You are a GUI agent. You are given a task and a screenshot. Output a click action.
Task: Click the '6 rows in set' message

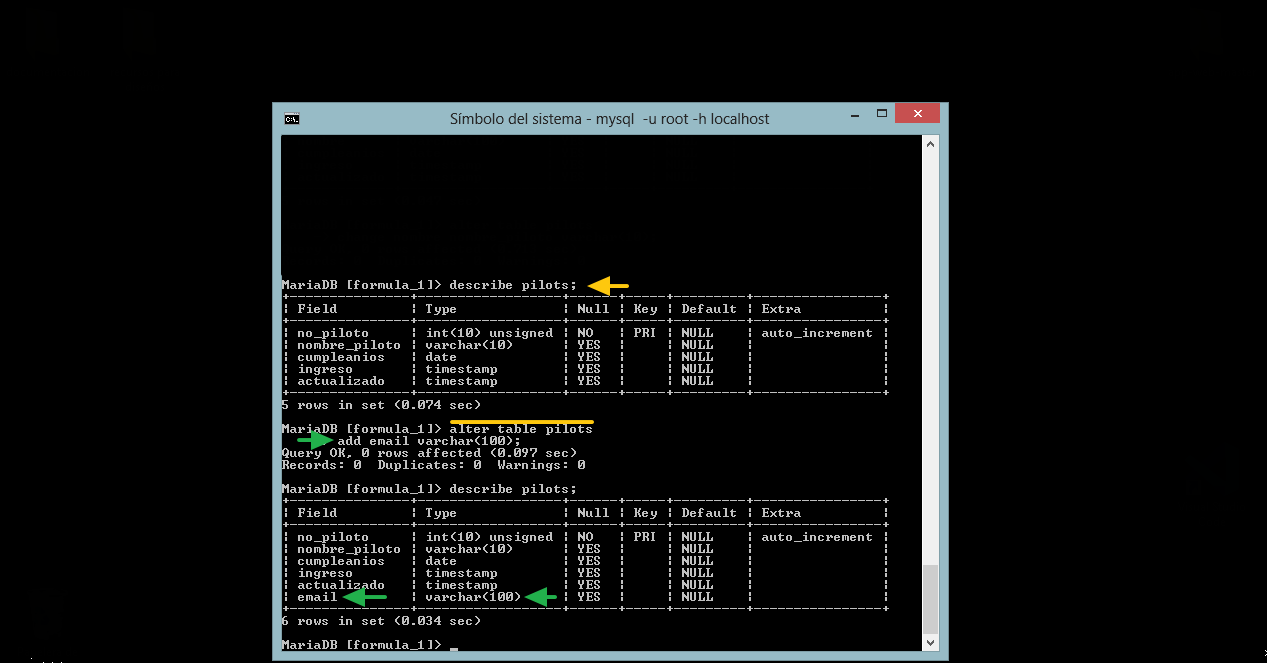(381, 621)
